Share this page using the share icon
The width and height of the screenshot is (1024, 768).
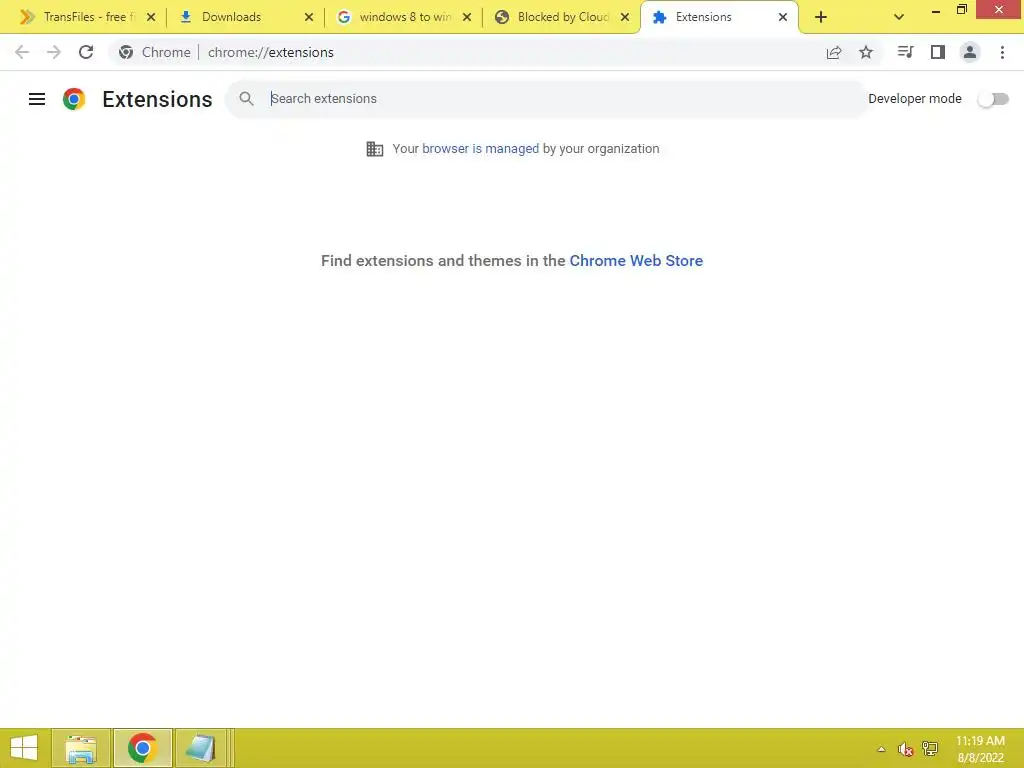[x=834, y=52]
